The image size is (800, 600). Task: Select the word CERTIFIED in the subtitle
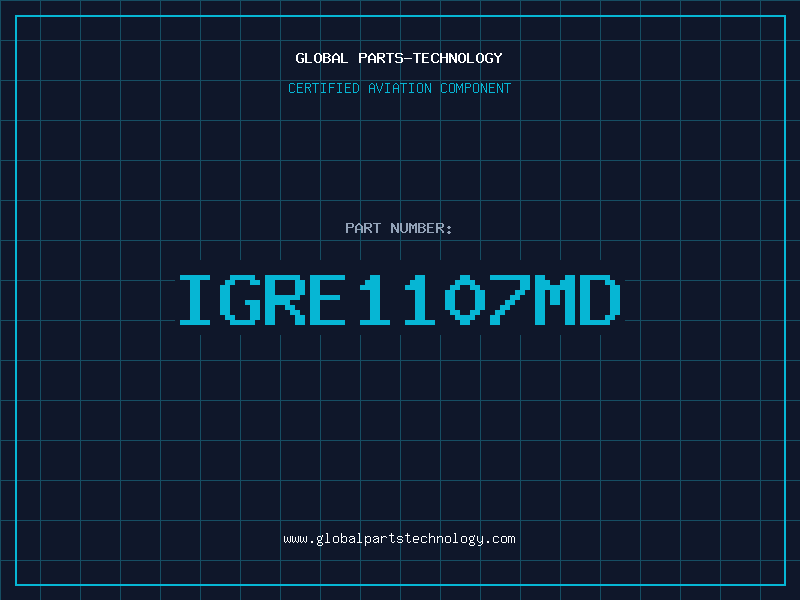click(x=324, y=88)
